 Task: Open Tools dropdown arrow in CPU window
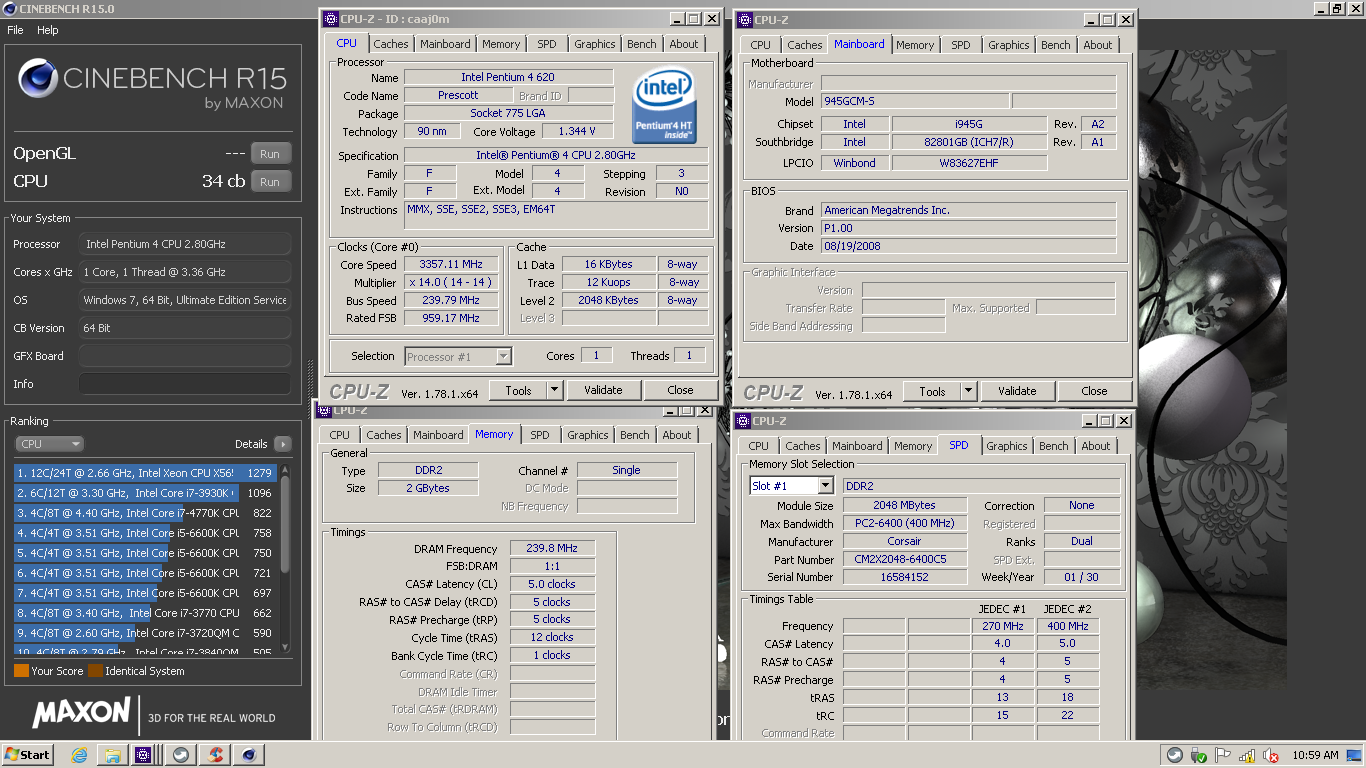coord(555,390)
